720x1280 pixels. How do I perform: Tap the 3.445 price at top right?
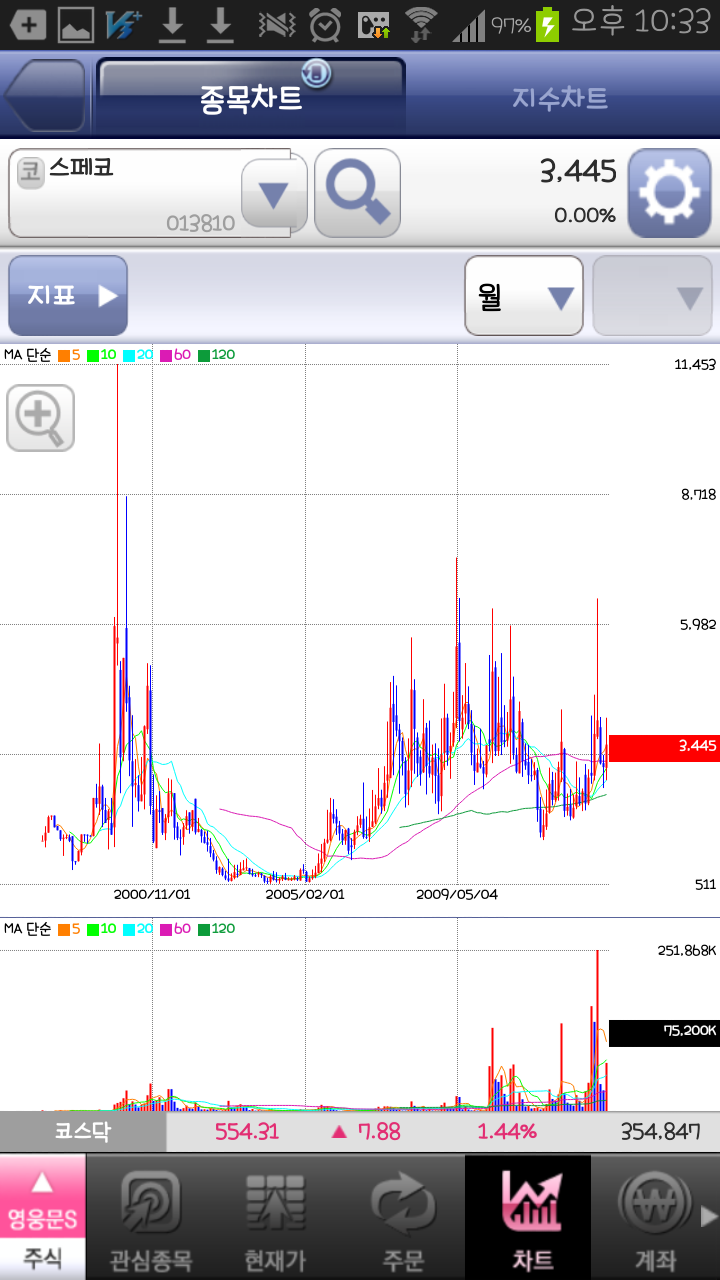point(579,172)
